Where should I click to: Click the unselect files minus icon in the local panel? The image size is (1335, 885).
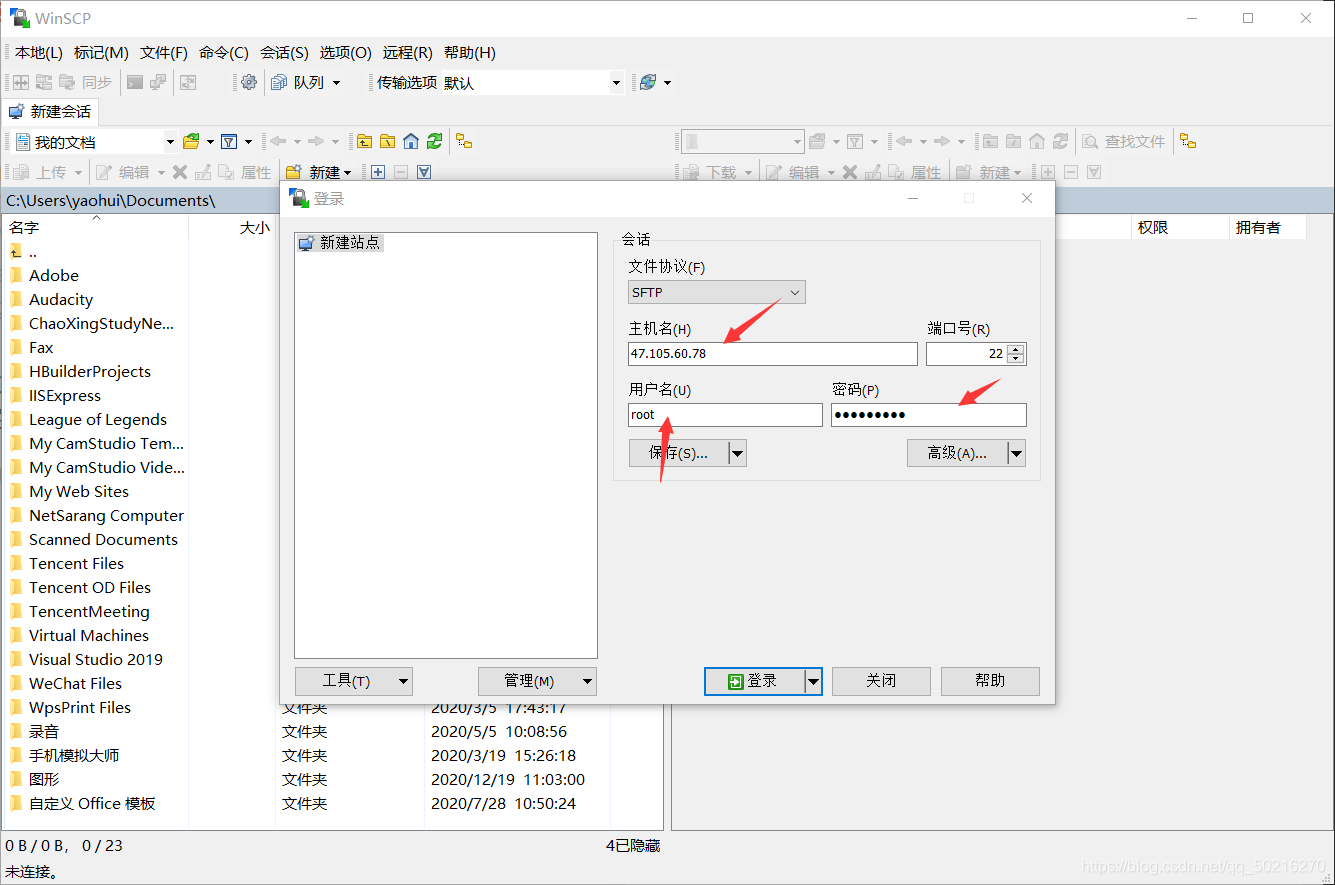pos(401,172)
